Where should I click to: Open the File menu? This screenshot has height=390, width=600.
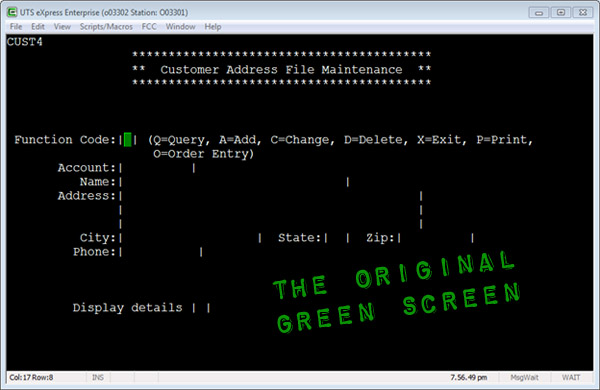[x=16, y=26]
